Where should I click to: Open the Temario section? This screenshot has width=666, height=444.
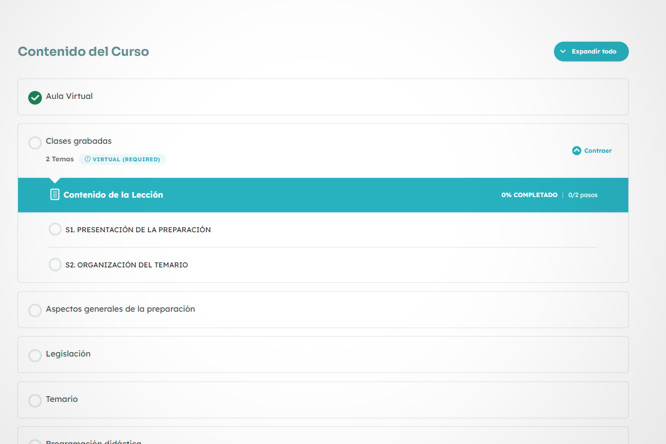point(62,399)
